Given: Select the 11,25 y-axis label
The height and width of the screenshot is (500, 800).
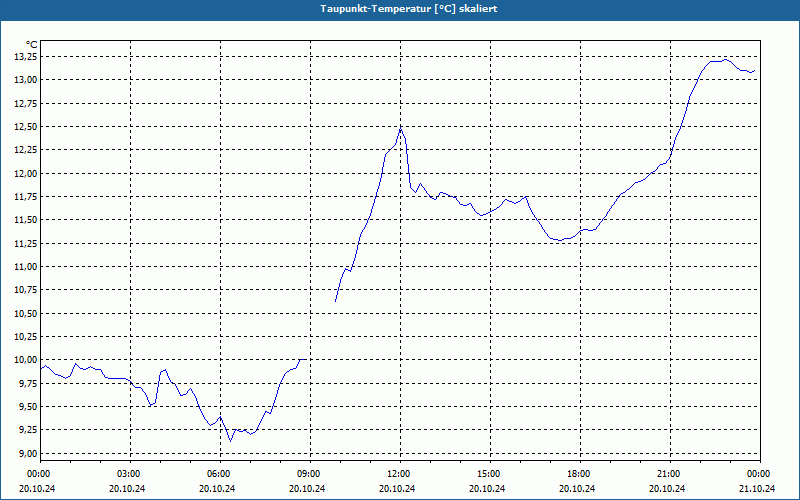Looking at the screenshot, I should point(25,243).
